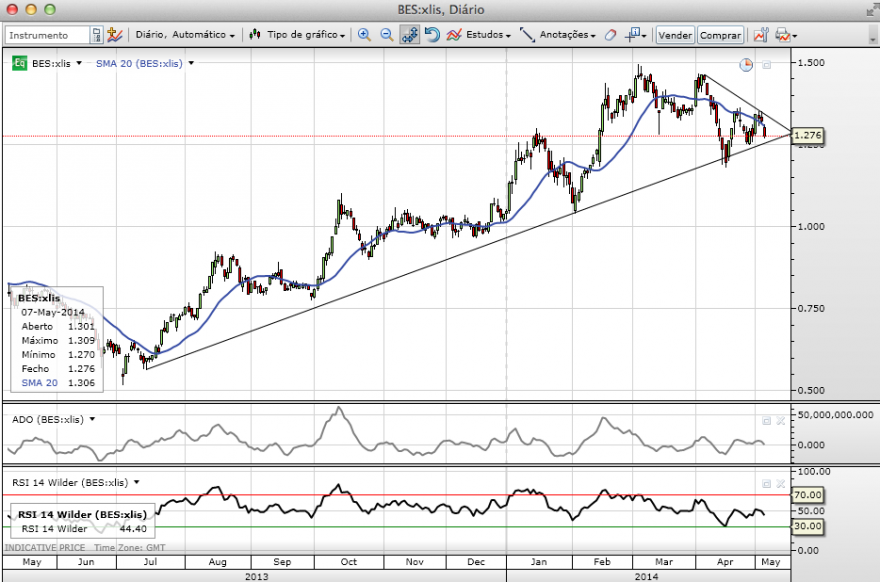880x582 pixels.
Task: Open the print chart dropdown icon
Action: 786,35
